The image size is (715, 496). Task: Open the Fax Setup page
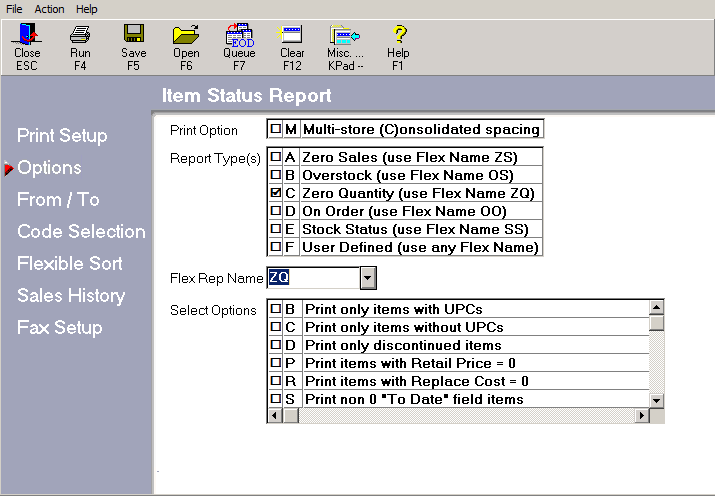point(59,327)
